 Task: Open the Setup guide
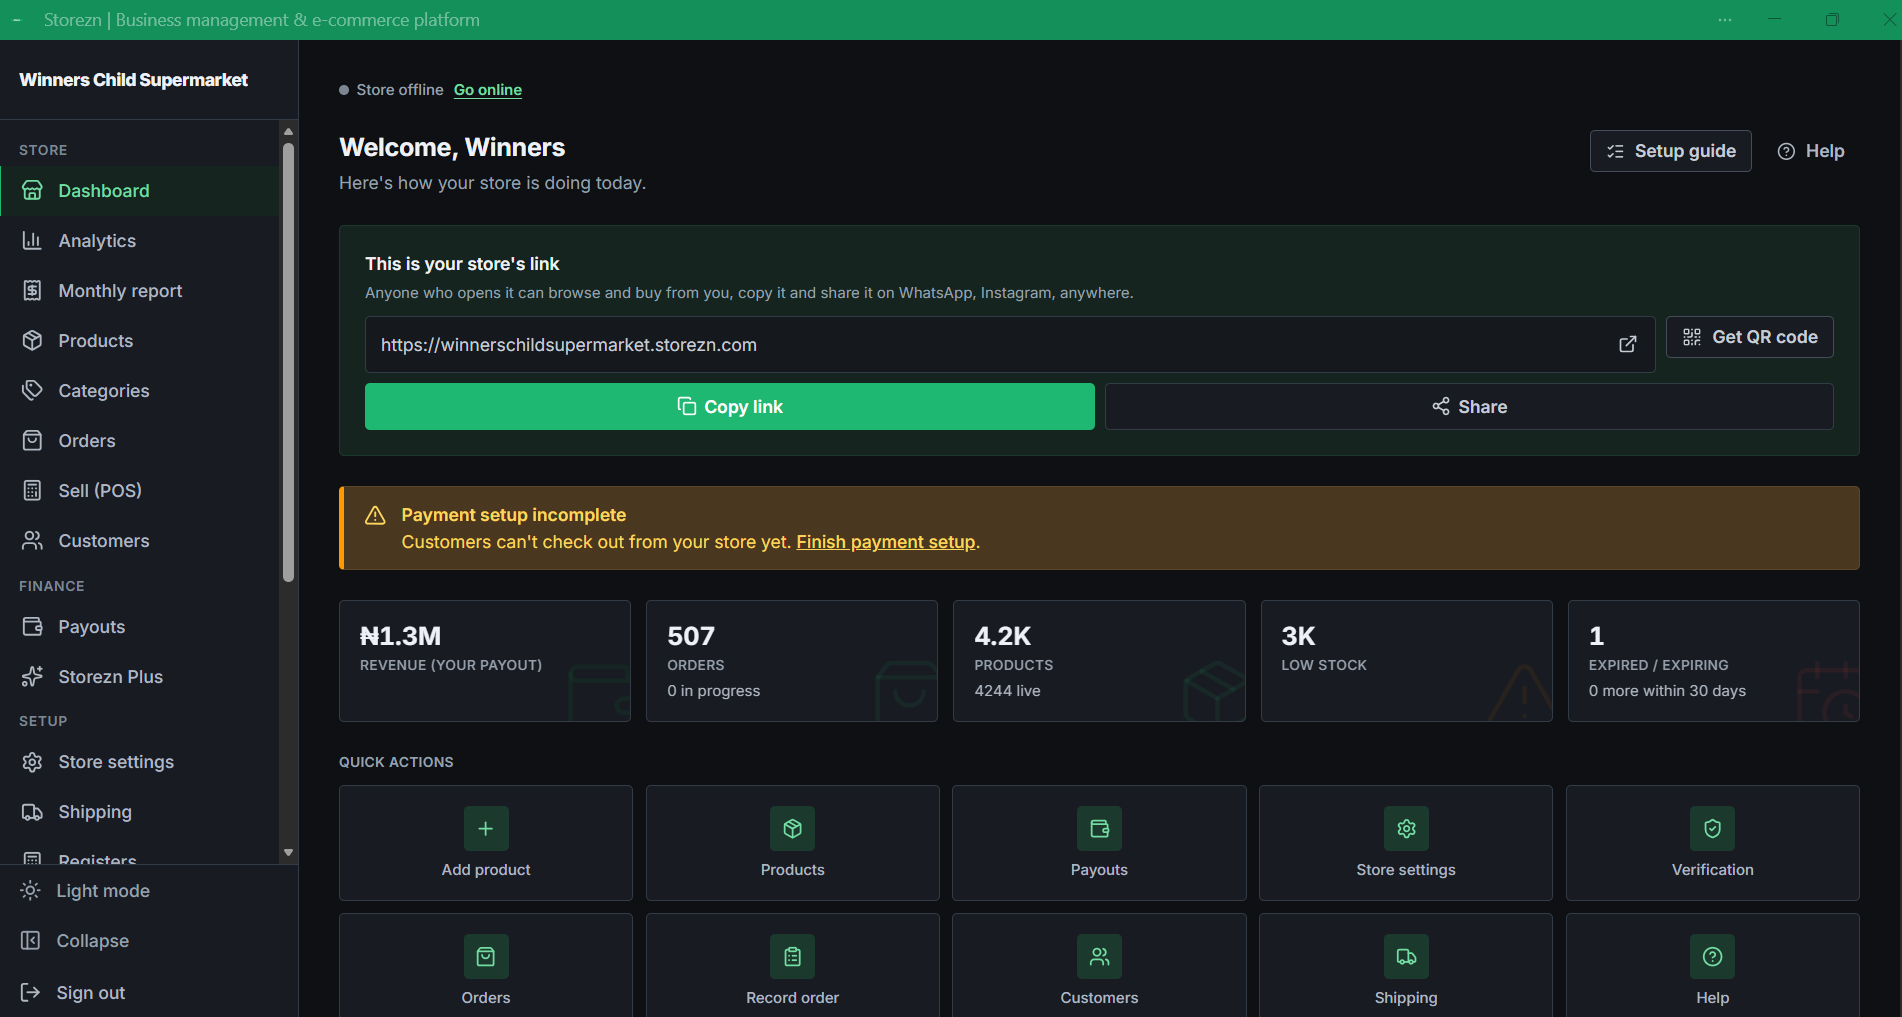1670,151
